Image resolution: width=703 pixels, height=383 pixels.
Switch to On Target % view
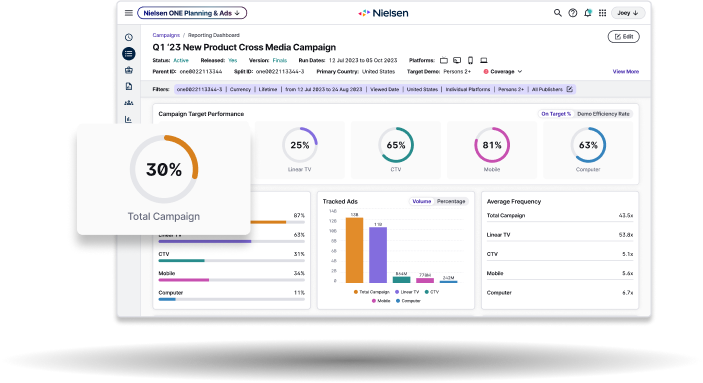pyautogui.click(x=556, y=114)
